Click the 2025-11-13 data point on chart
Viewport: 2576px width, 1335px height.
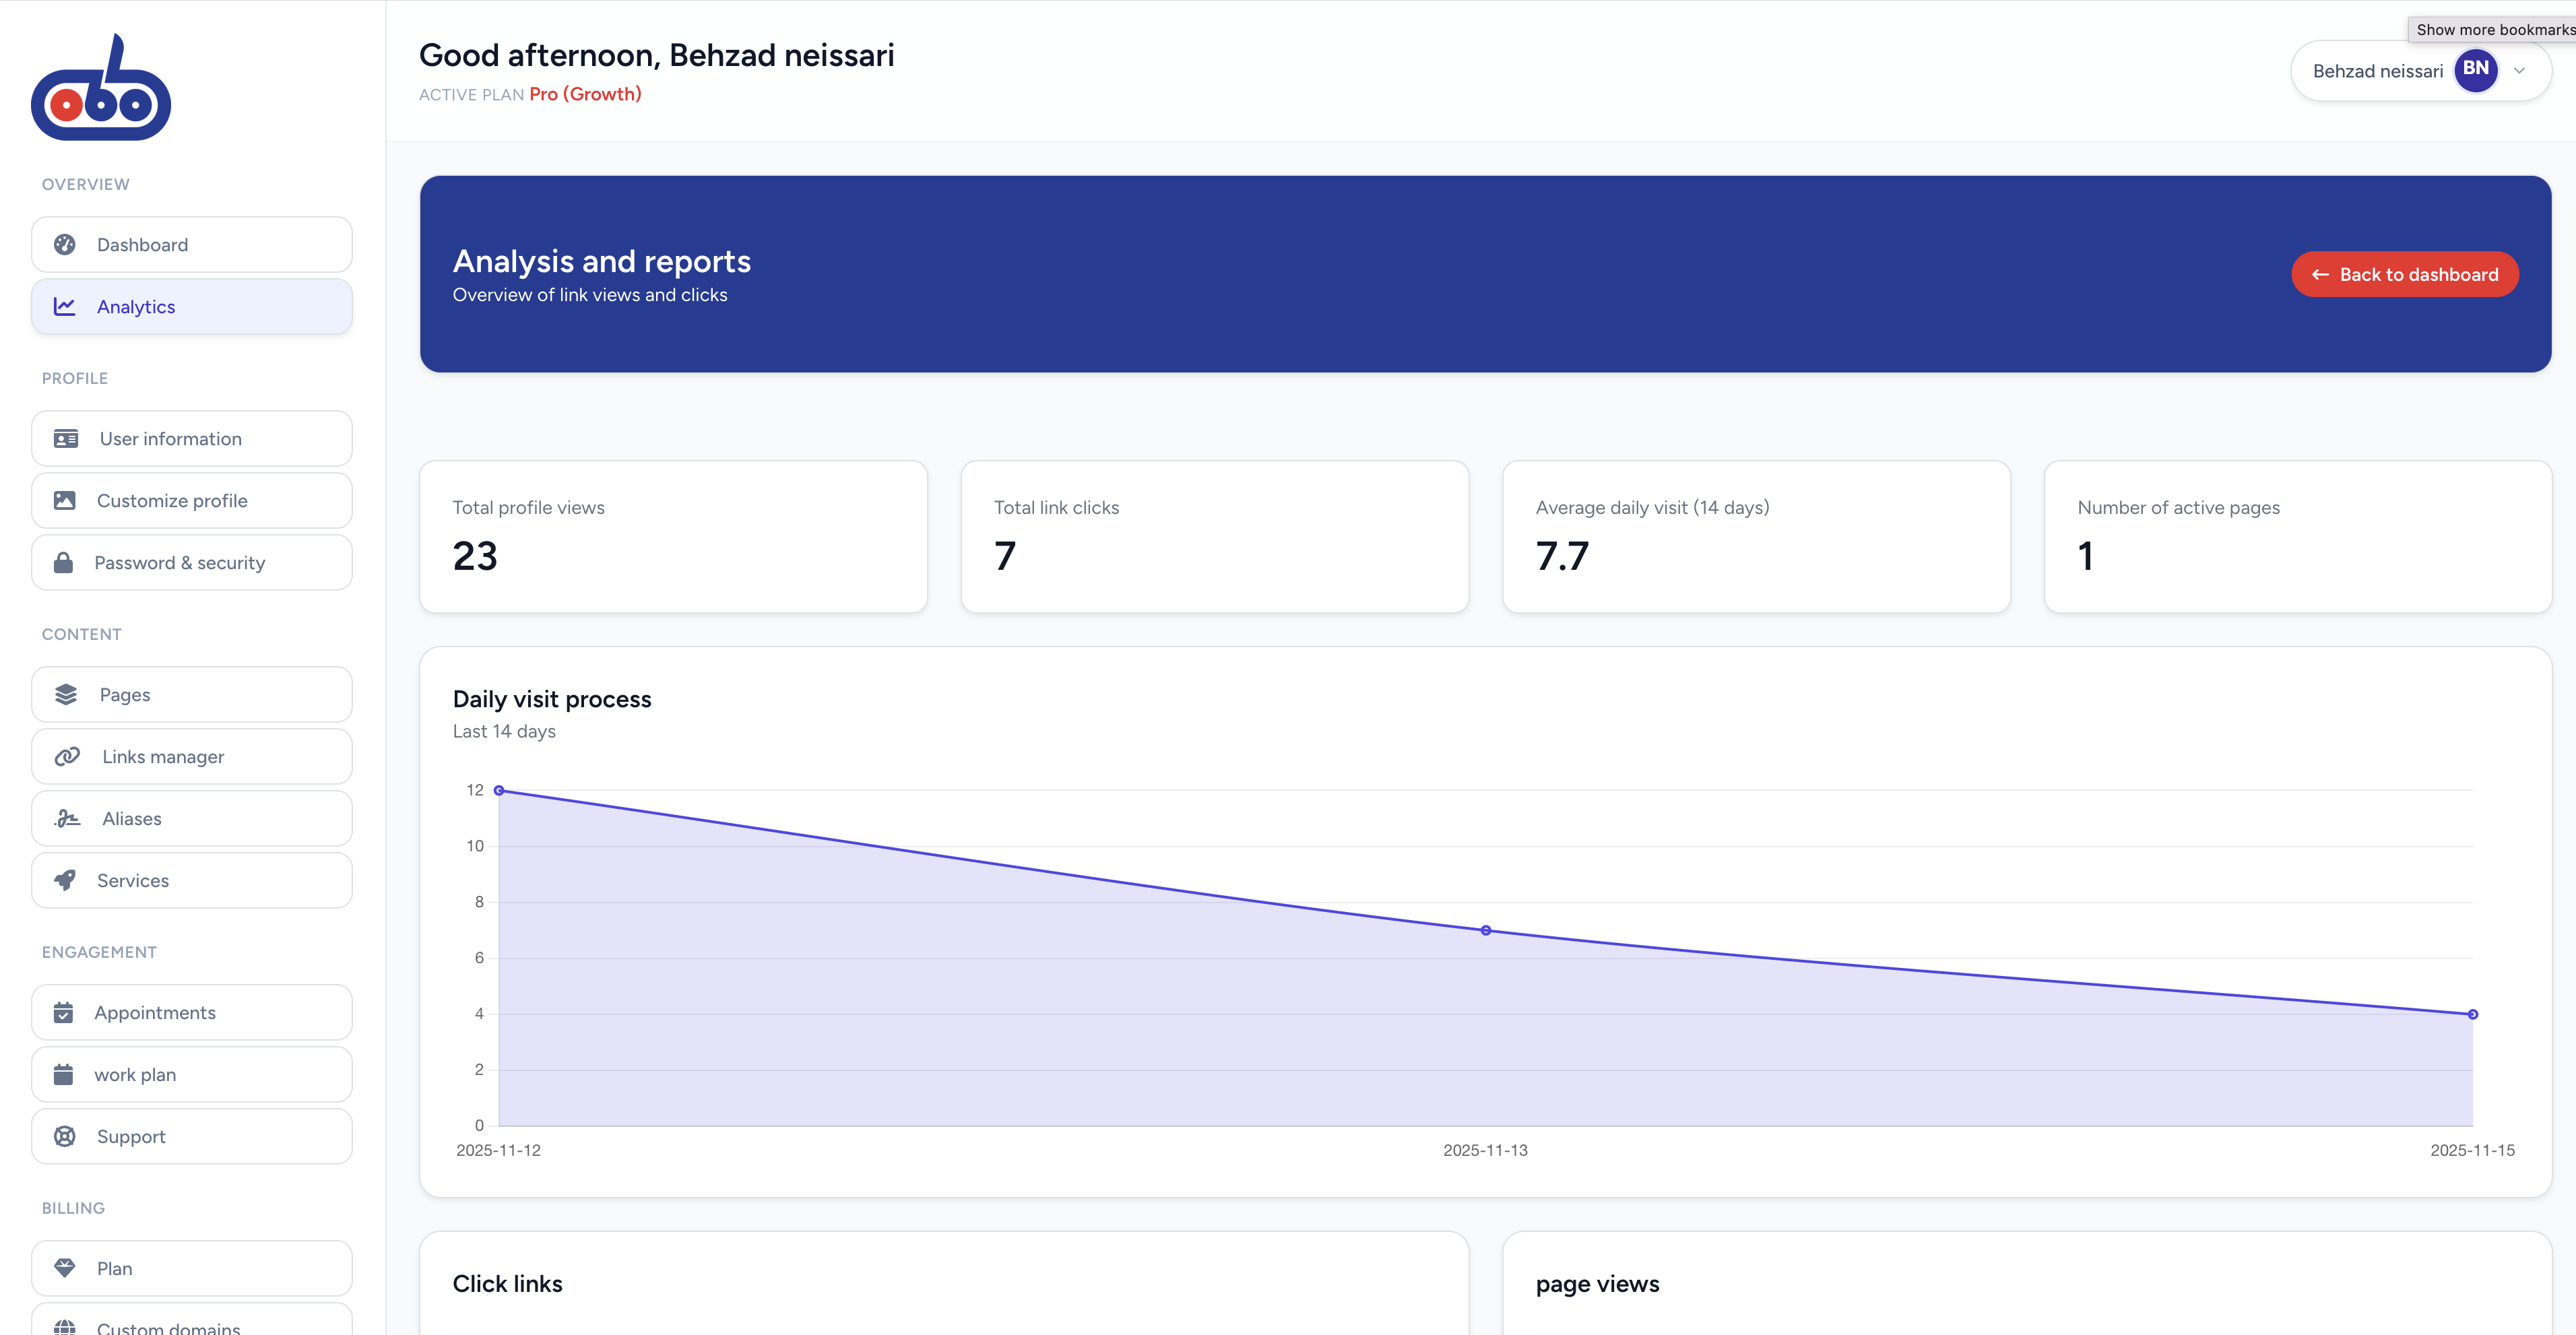(1485, 931)
